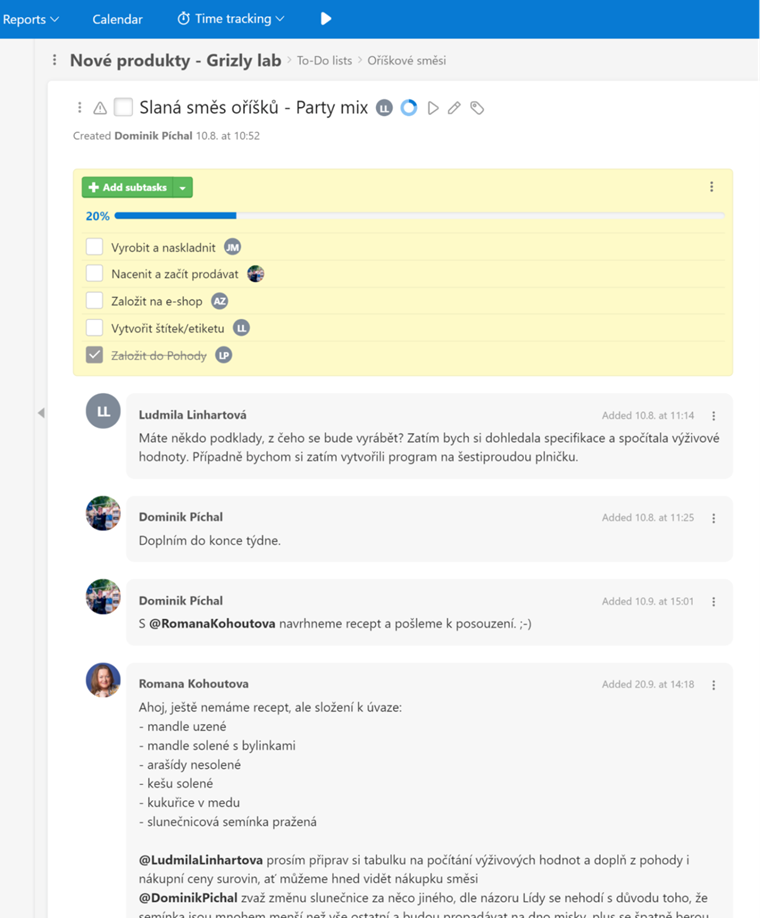Click the blue progress circle icon
Viewport: 760px width, 918px height.
click(x=409, y=108)
